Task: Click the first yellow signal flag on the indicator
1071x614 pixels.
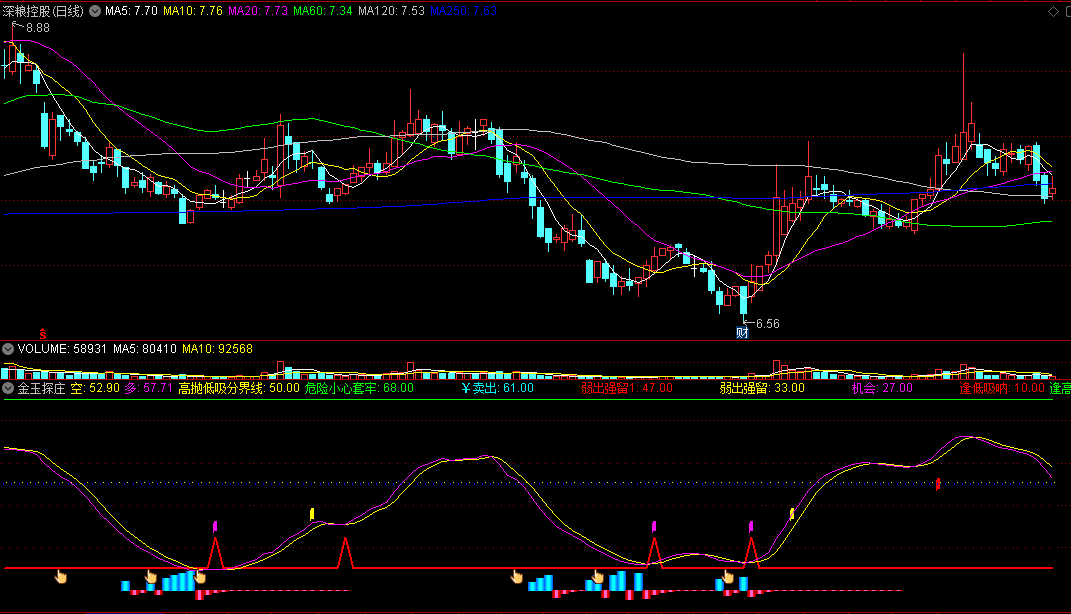Action: coord(312,514)
